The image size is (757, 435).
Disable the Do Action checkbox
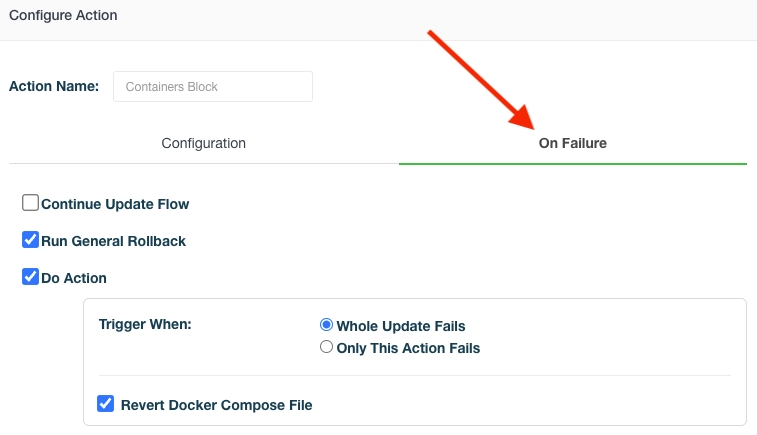click(x=31, y=277)
